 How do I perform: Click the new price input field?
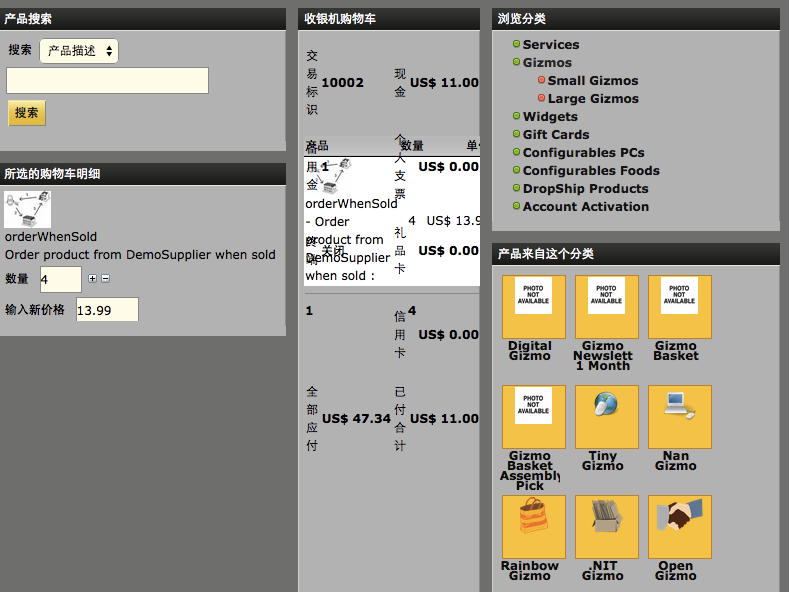(107, 310)
